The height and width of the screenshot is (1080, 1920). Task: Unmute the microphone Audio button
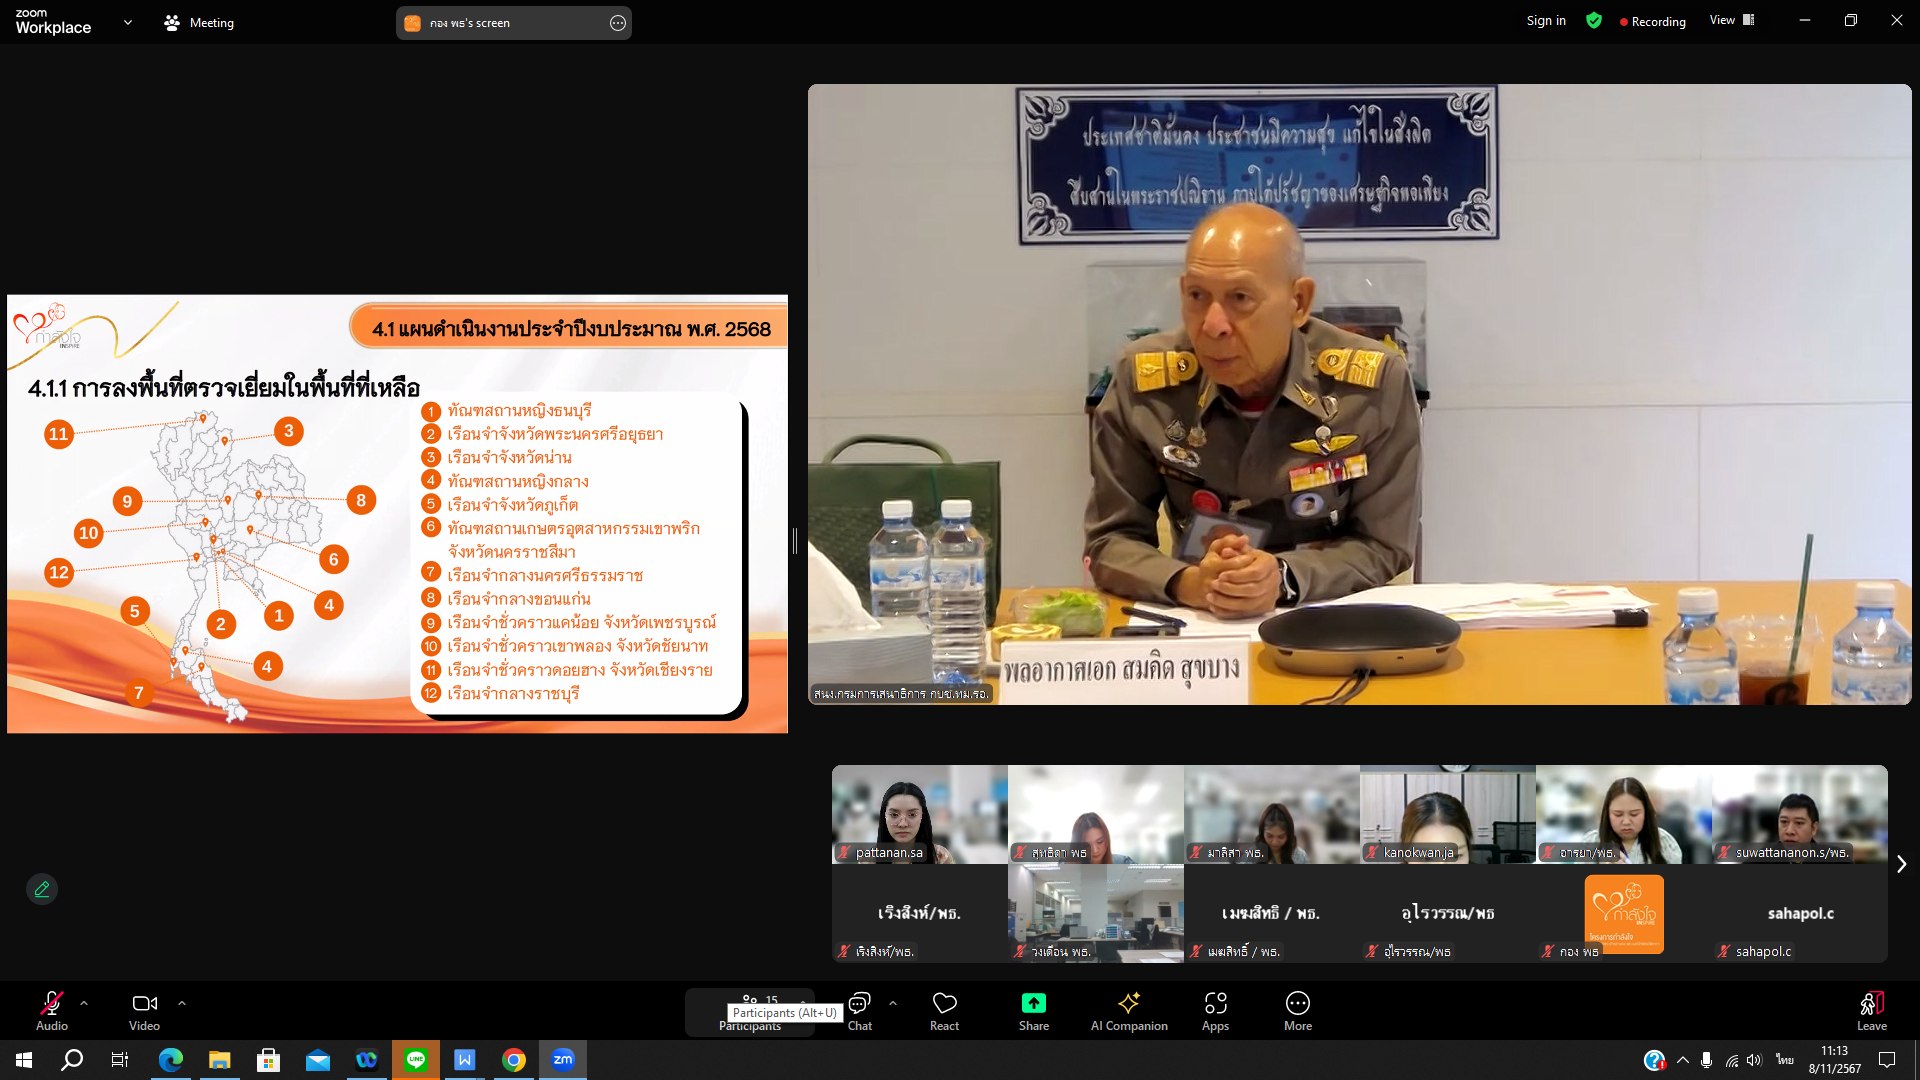[52, 1009]
